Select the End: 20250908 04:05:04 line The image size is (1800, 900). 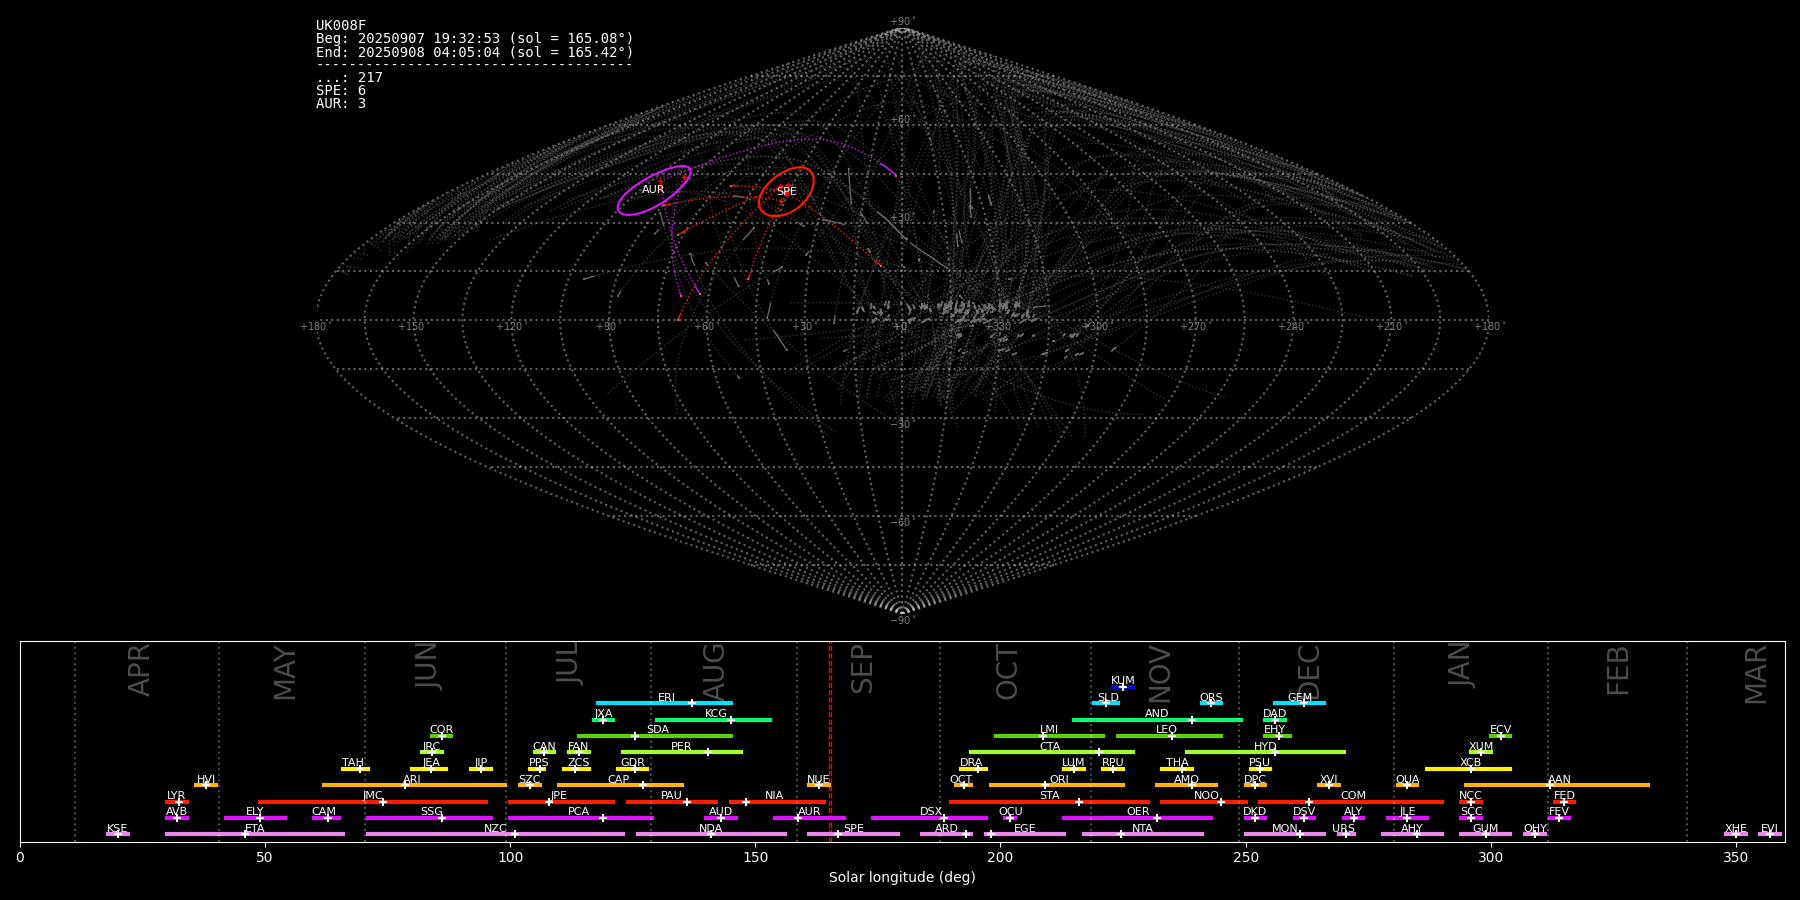point(475,52)
